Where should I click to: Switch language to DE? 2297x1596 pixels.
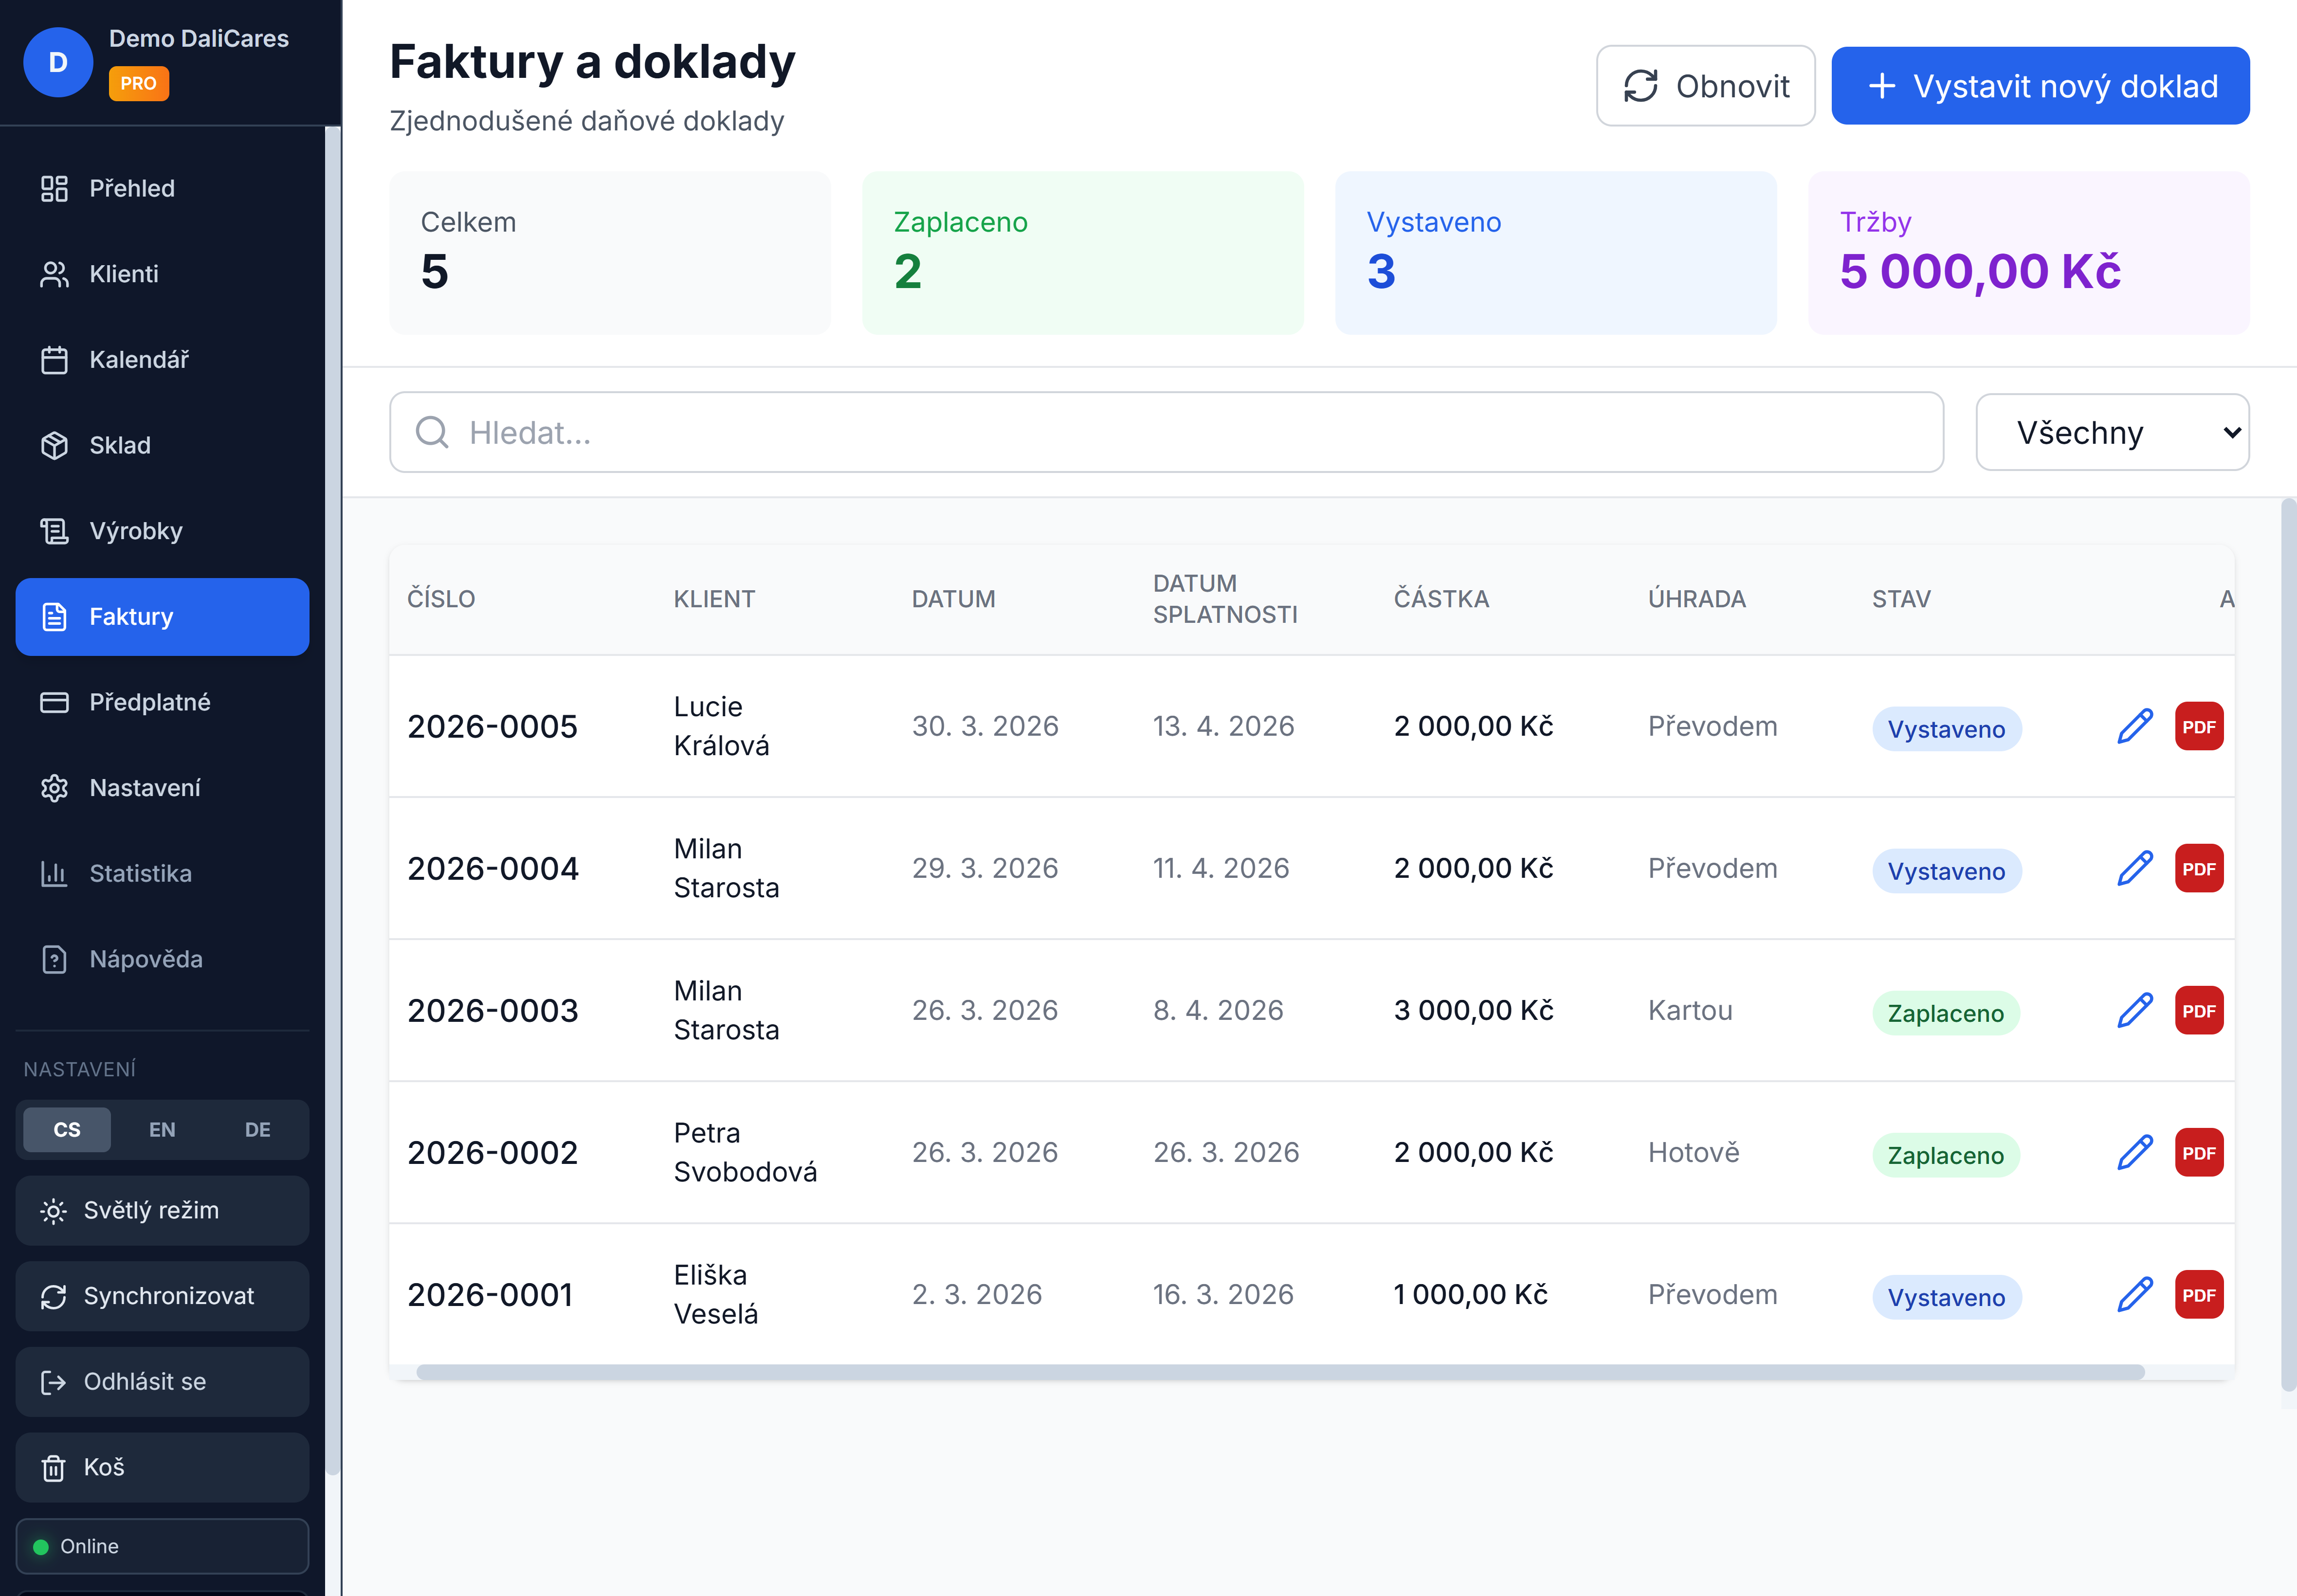click(x=257, y=1129)
